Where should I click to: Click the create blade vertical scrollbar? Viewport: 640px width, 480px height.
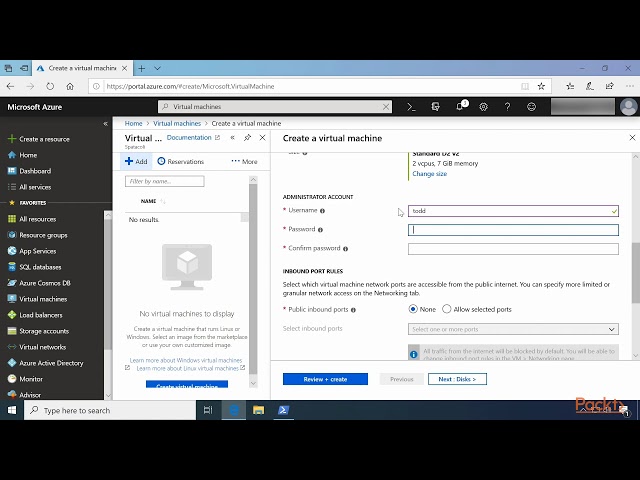tap(636, 273)
